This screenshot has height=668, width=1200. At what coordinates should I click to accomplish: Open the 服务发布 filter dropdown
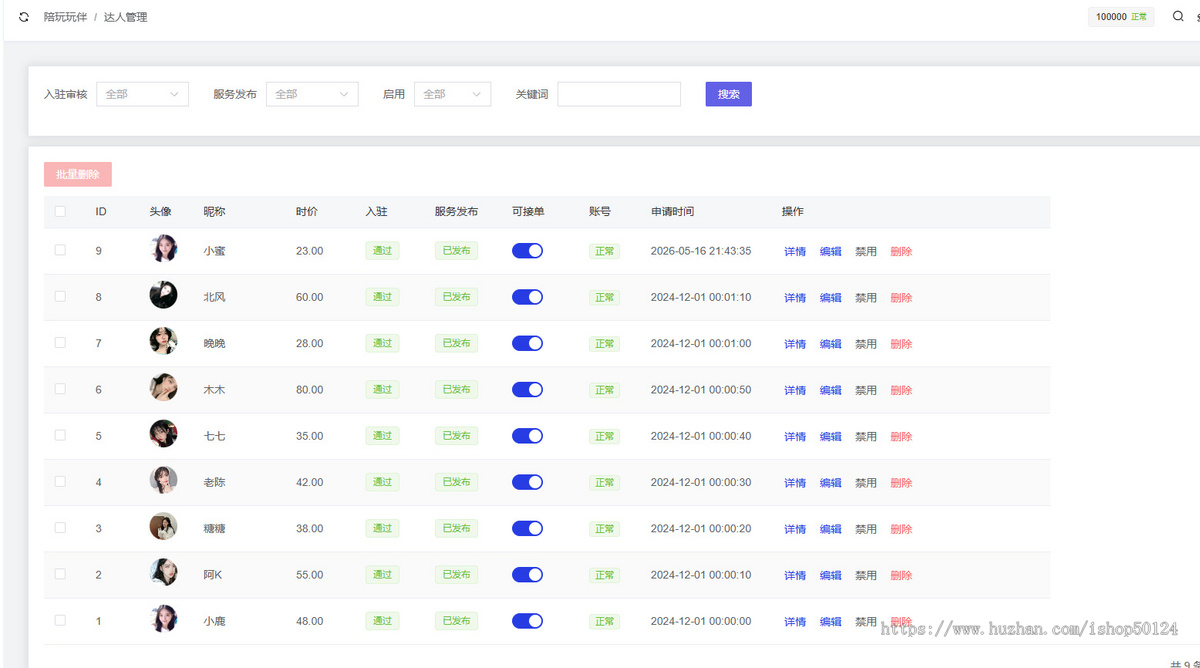coord(312,94)
